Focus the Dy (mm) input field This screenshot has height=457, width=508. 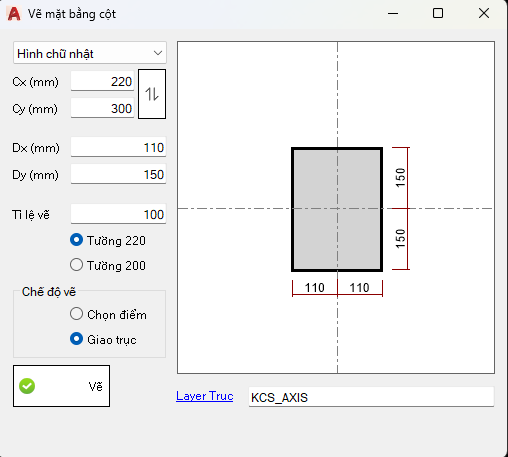coord(118,174)
